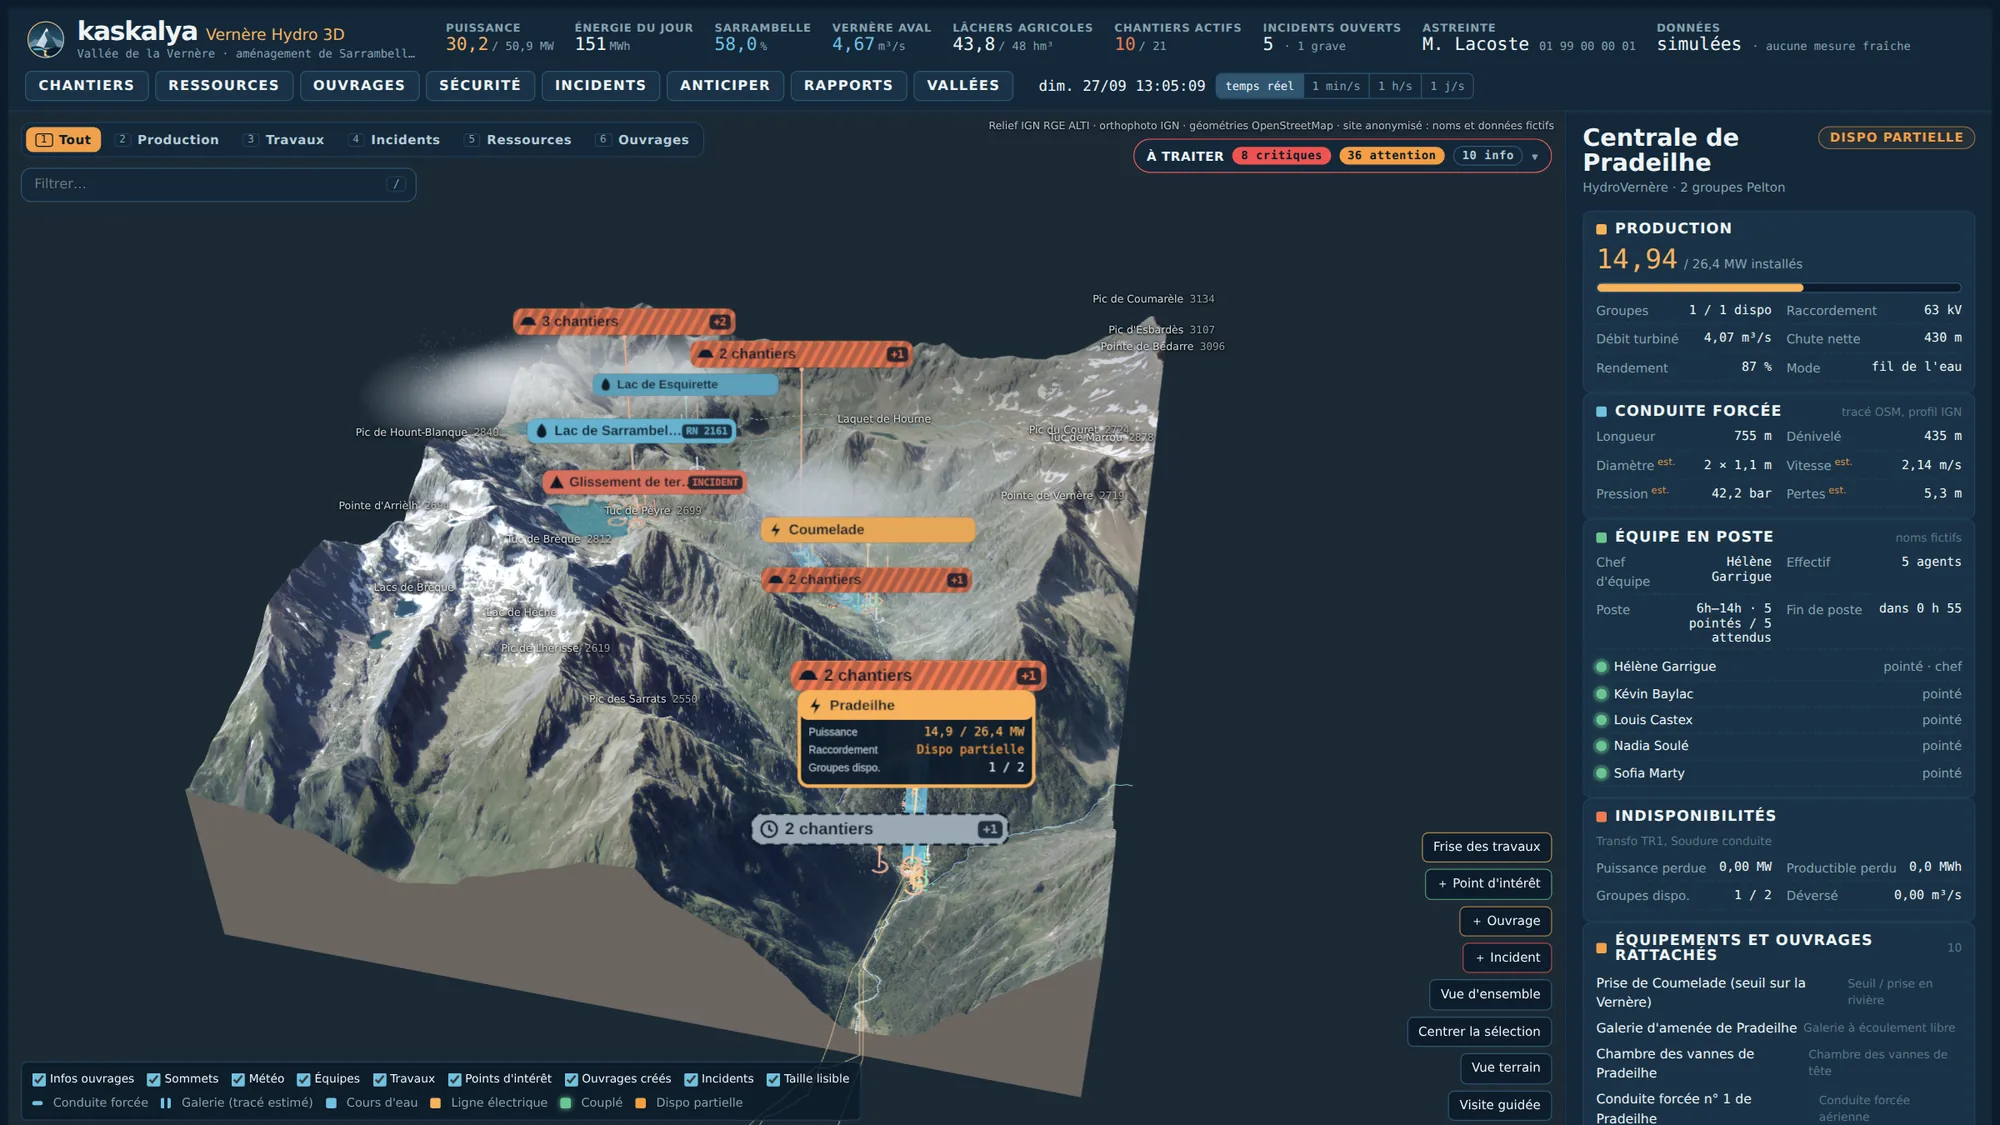Click the clock icon on grey 2 chantiers label
Screen dimensions: 2000x1125
[x=769, y=829]
